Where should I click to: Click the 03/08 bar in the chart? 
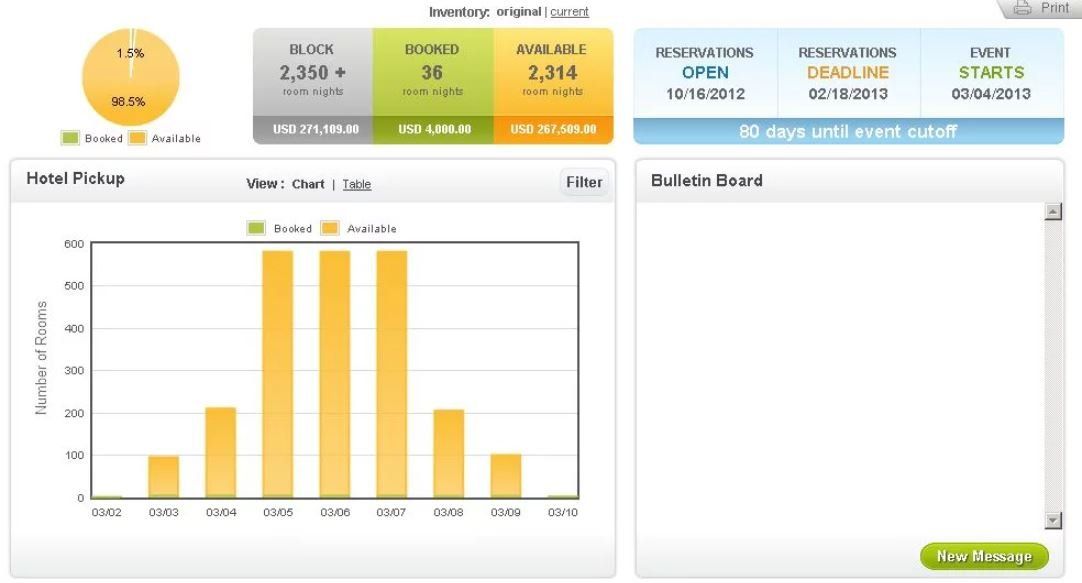(x=449, y=453)
